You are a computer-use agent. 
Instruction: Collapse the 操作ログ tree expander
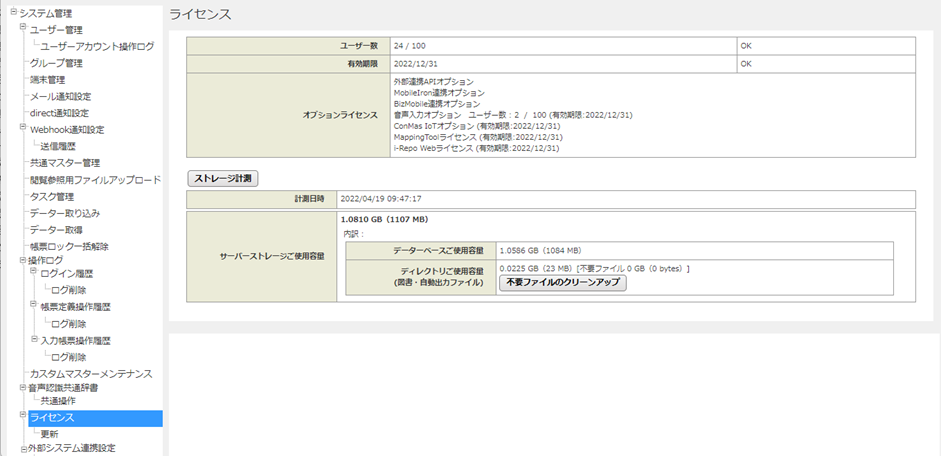point(23,259)
